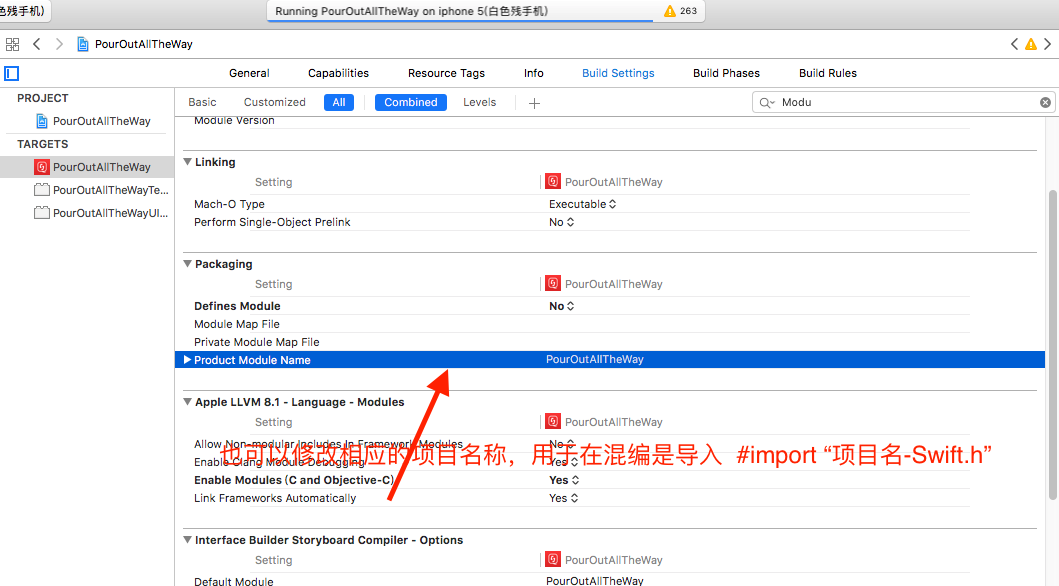This screenshot has height=586, width=1059.
Task: Select the Link Frameworks Automatically label
Action: (275, 498)
